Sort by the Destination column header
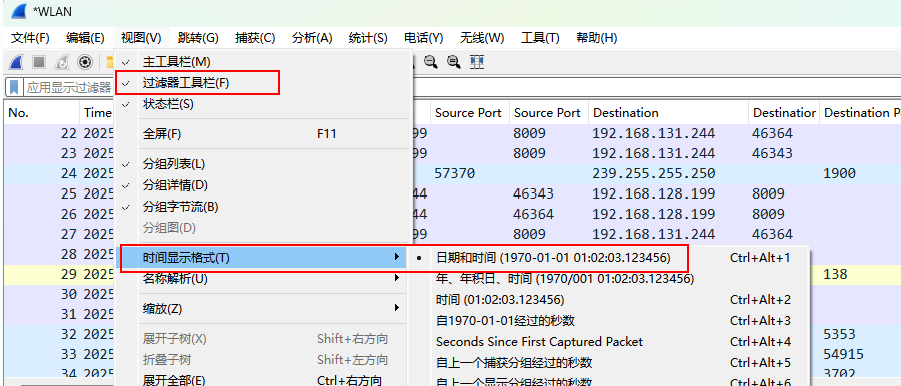This screenshot has width=901, height=386. [x=668, y=113]
